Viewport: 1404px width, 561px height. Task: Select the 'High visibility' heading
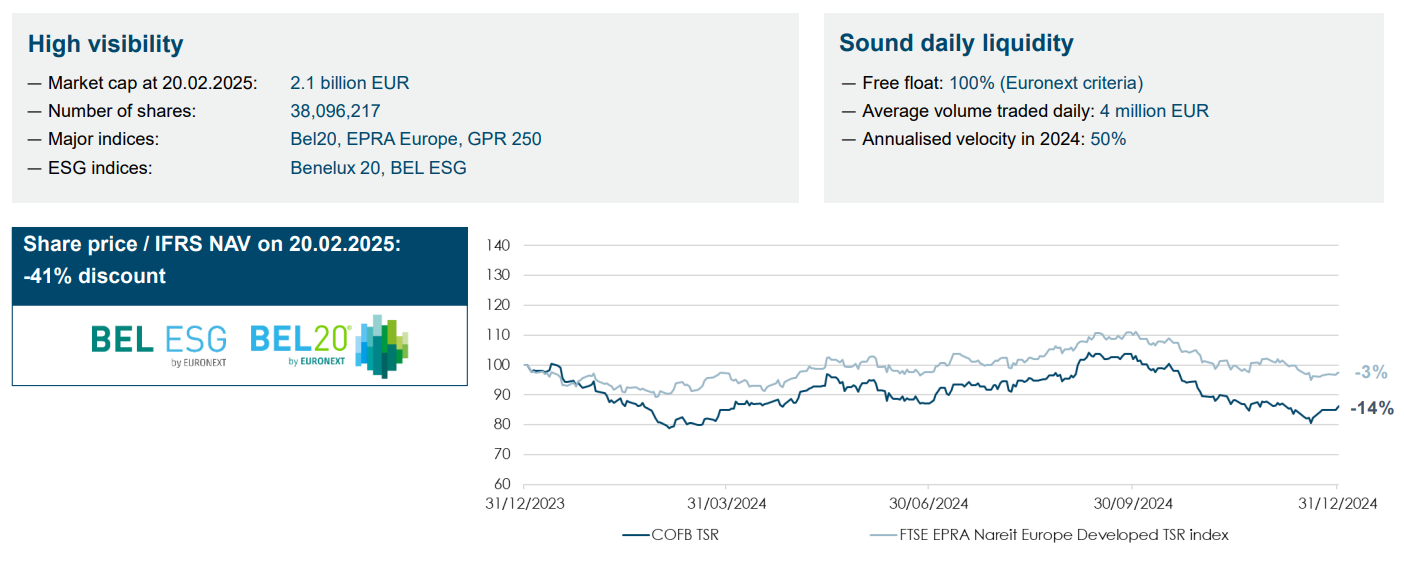106,44
